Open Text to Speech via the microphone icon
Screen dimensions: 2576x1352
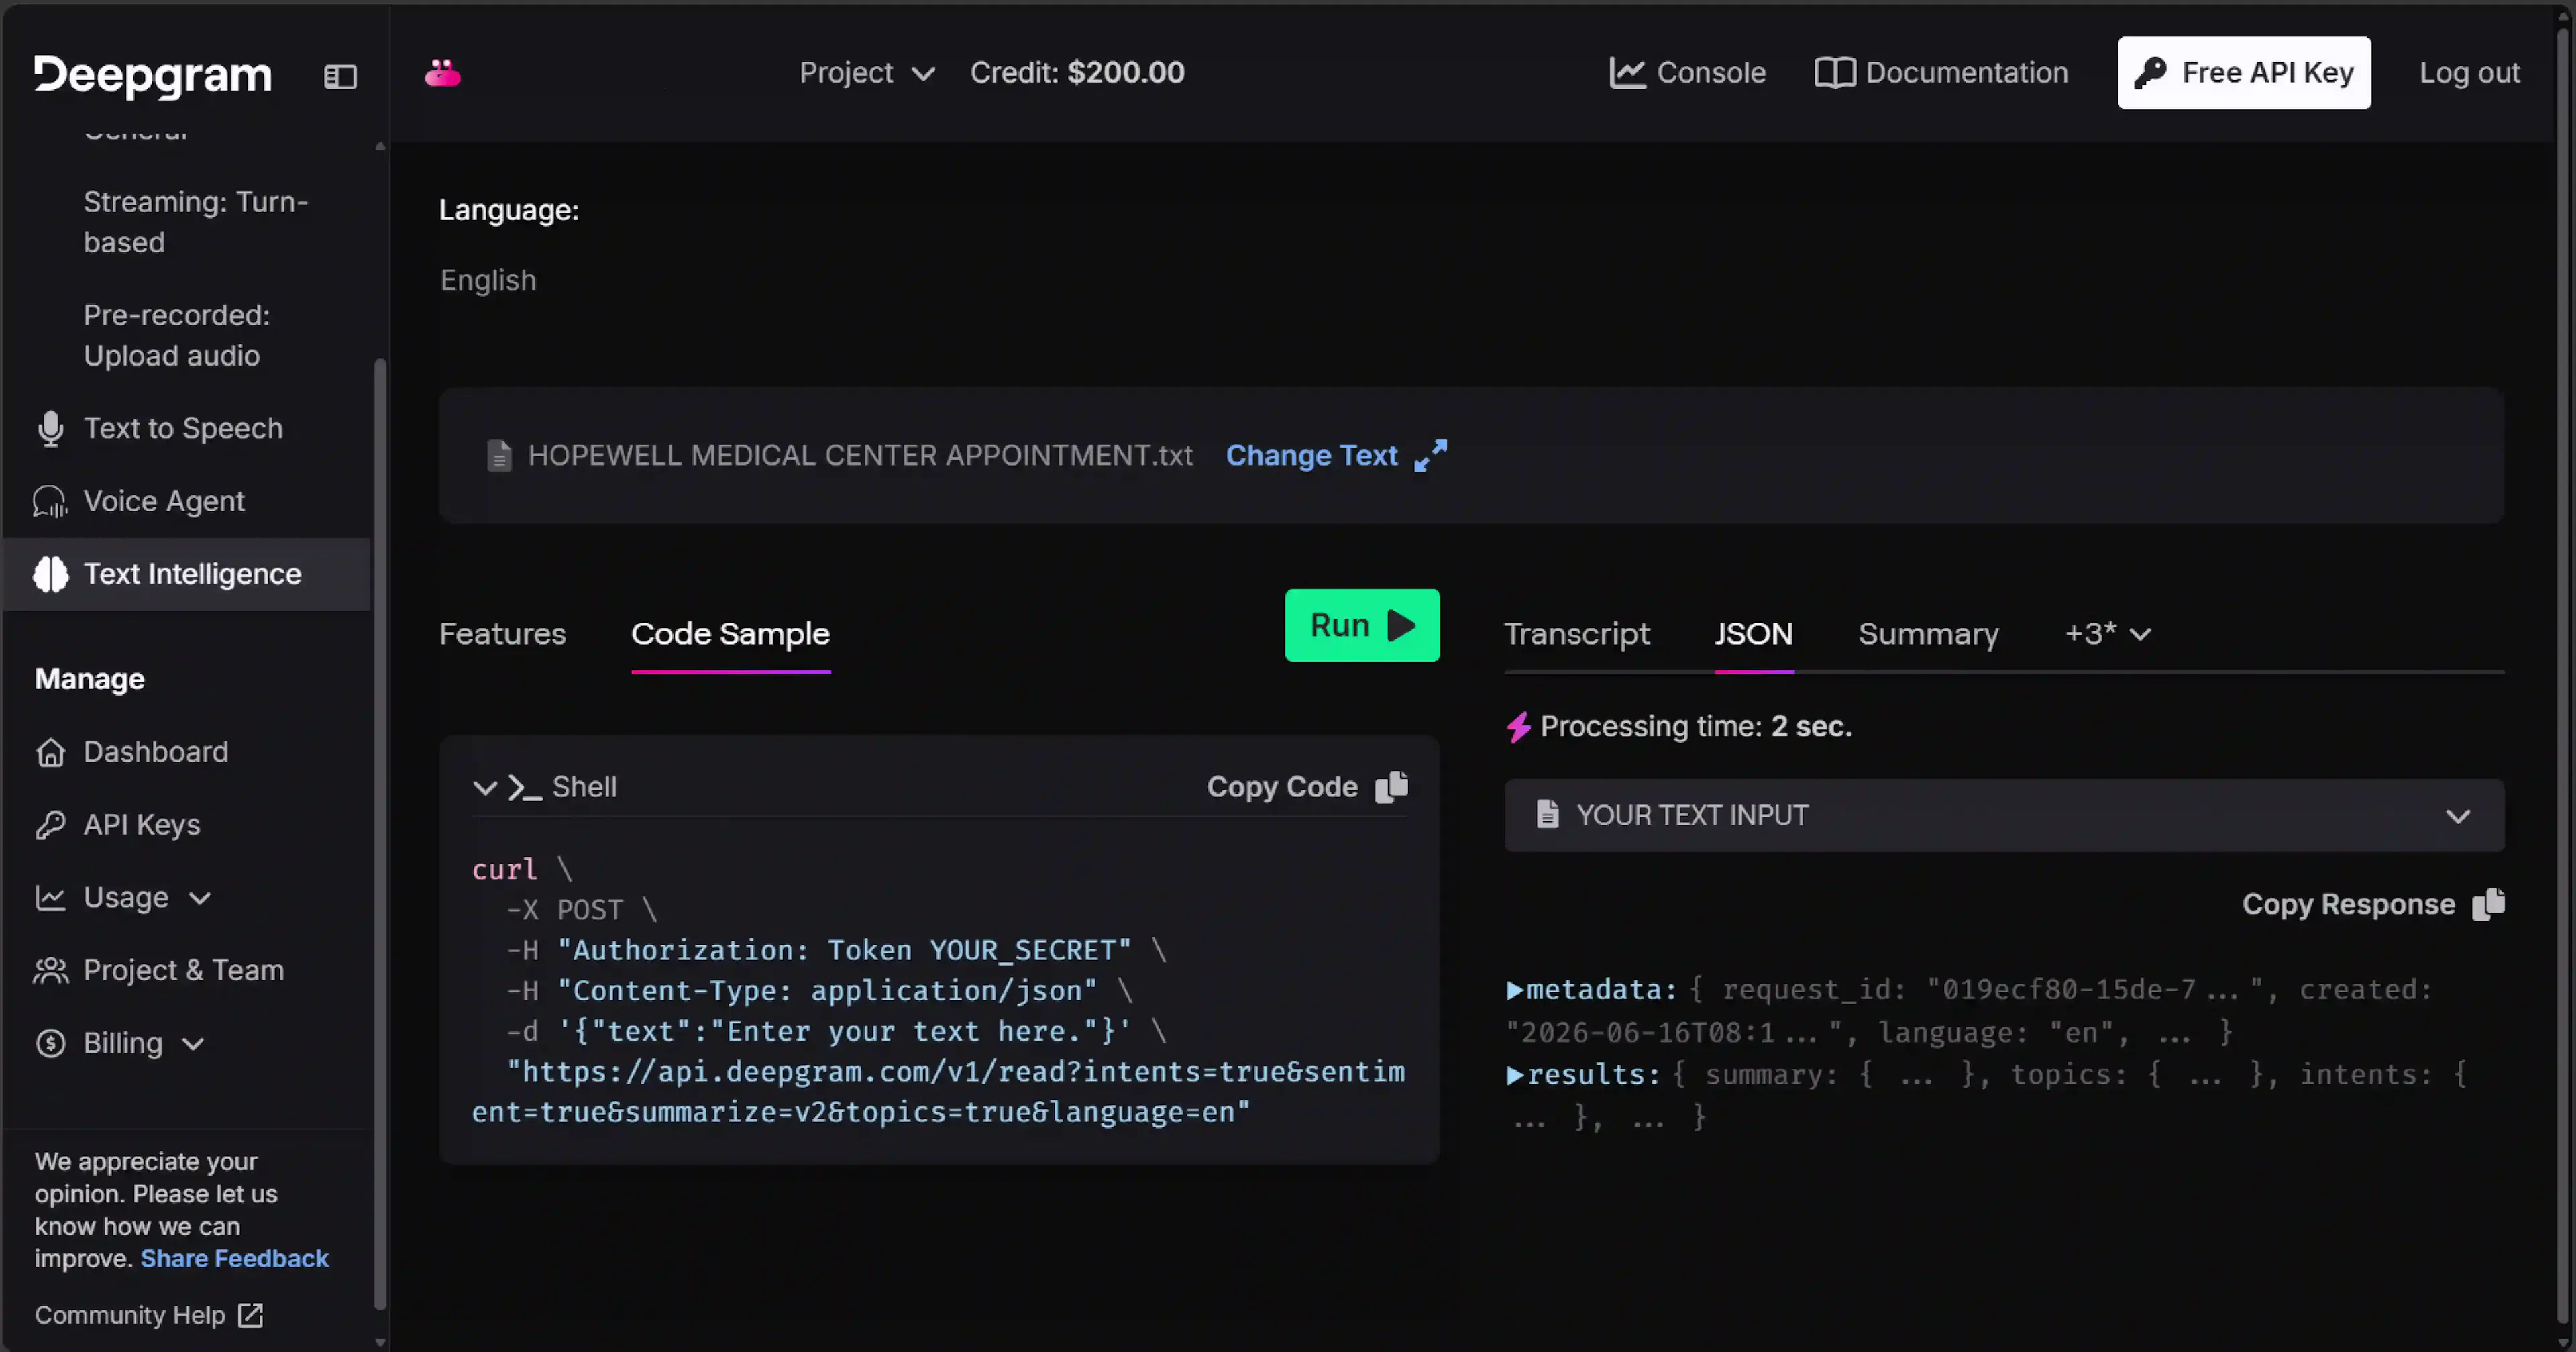50,428
